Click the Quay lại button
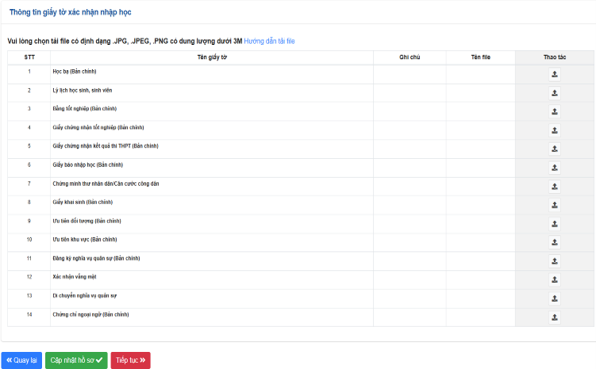This screenshot has height=369, width=596. point(22,360)
